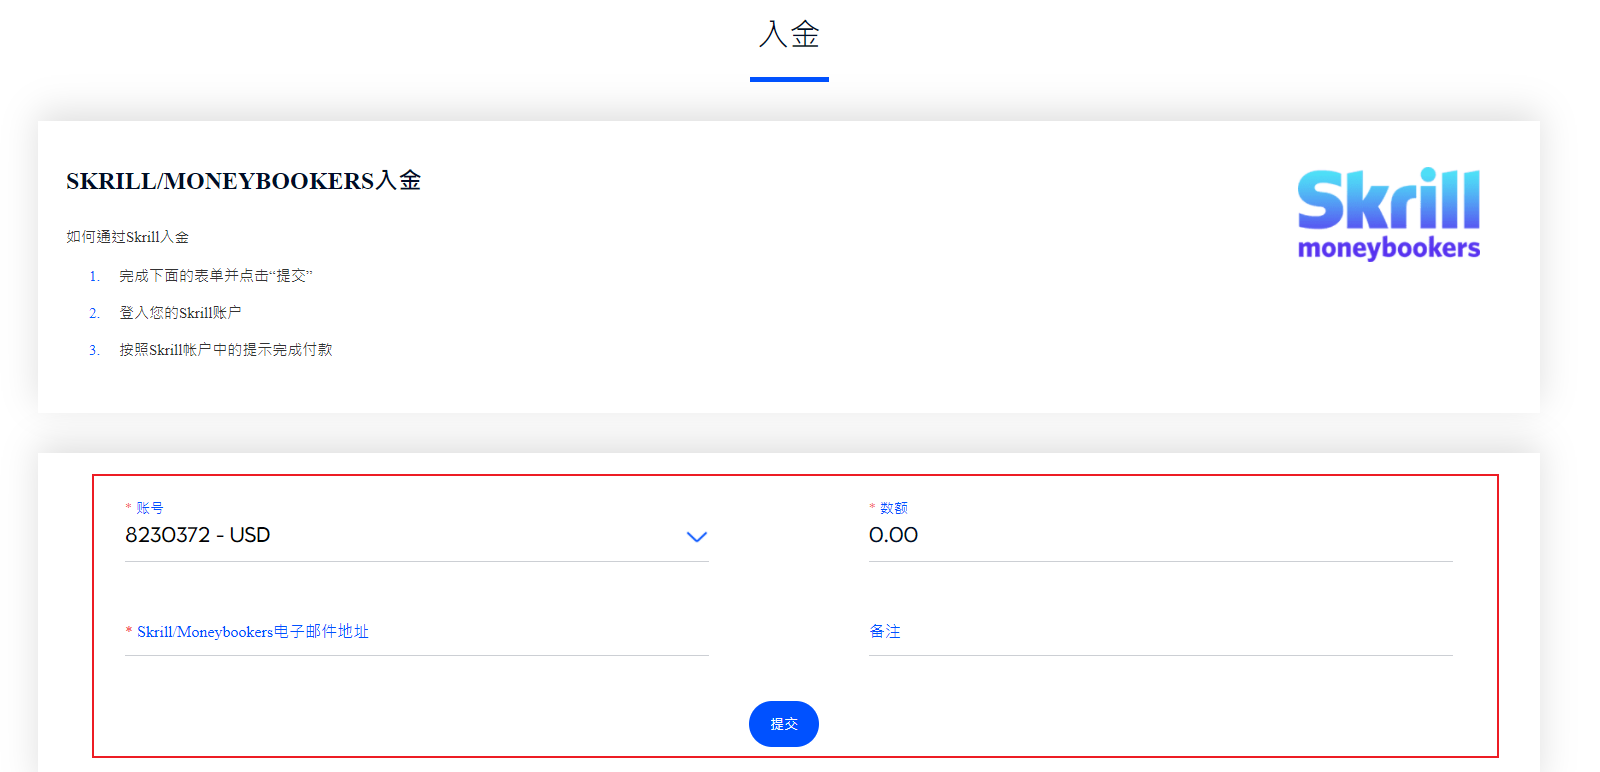Click the moneybookers text in the logo
Screen dimensions: 1600x772
click(1388, 248)
